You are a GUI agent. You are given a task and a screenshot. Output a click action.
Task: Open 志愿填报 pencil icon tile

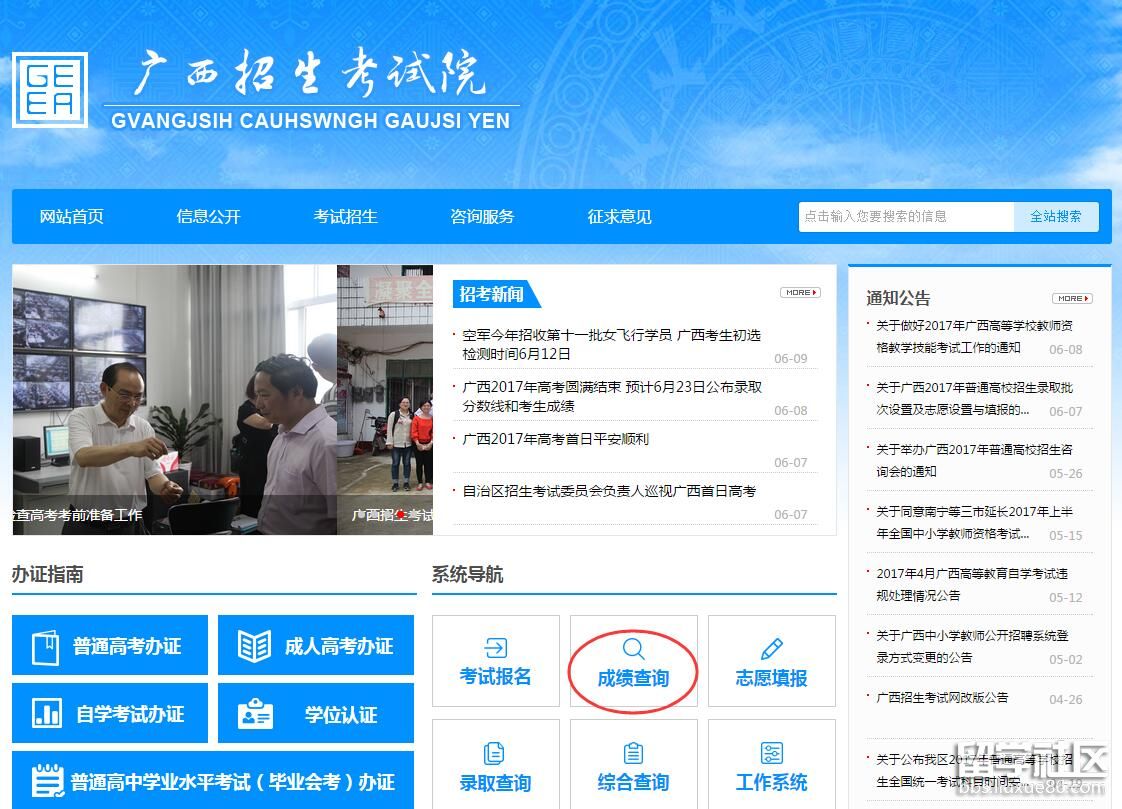pos(771,649)
